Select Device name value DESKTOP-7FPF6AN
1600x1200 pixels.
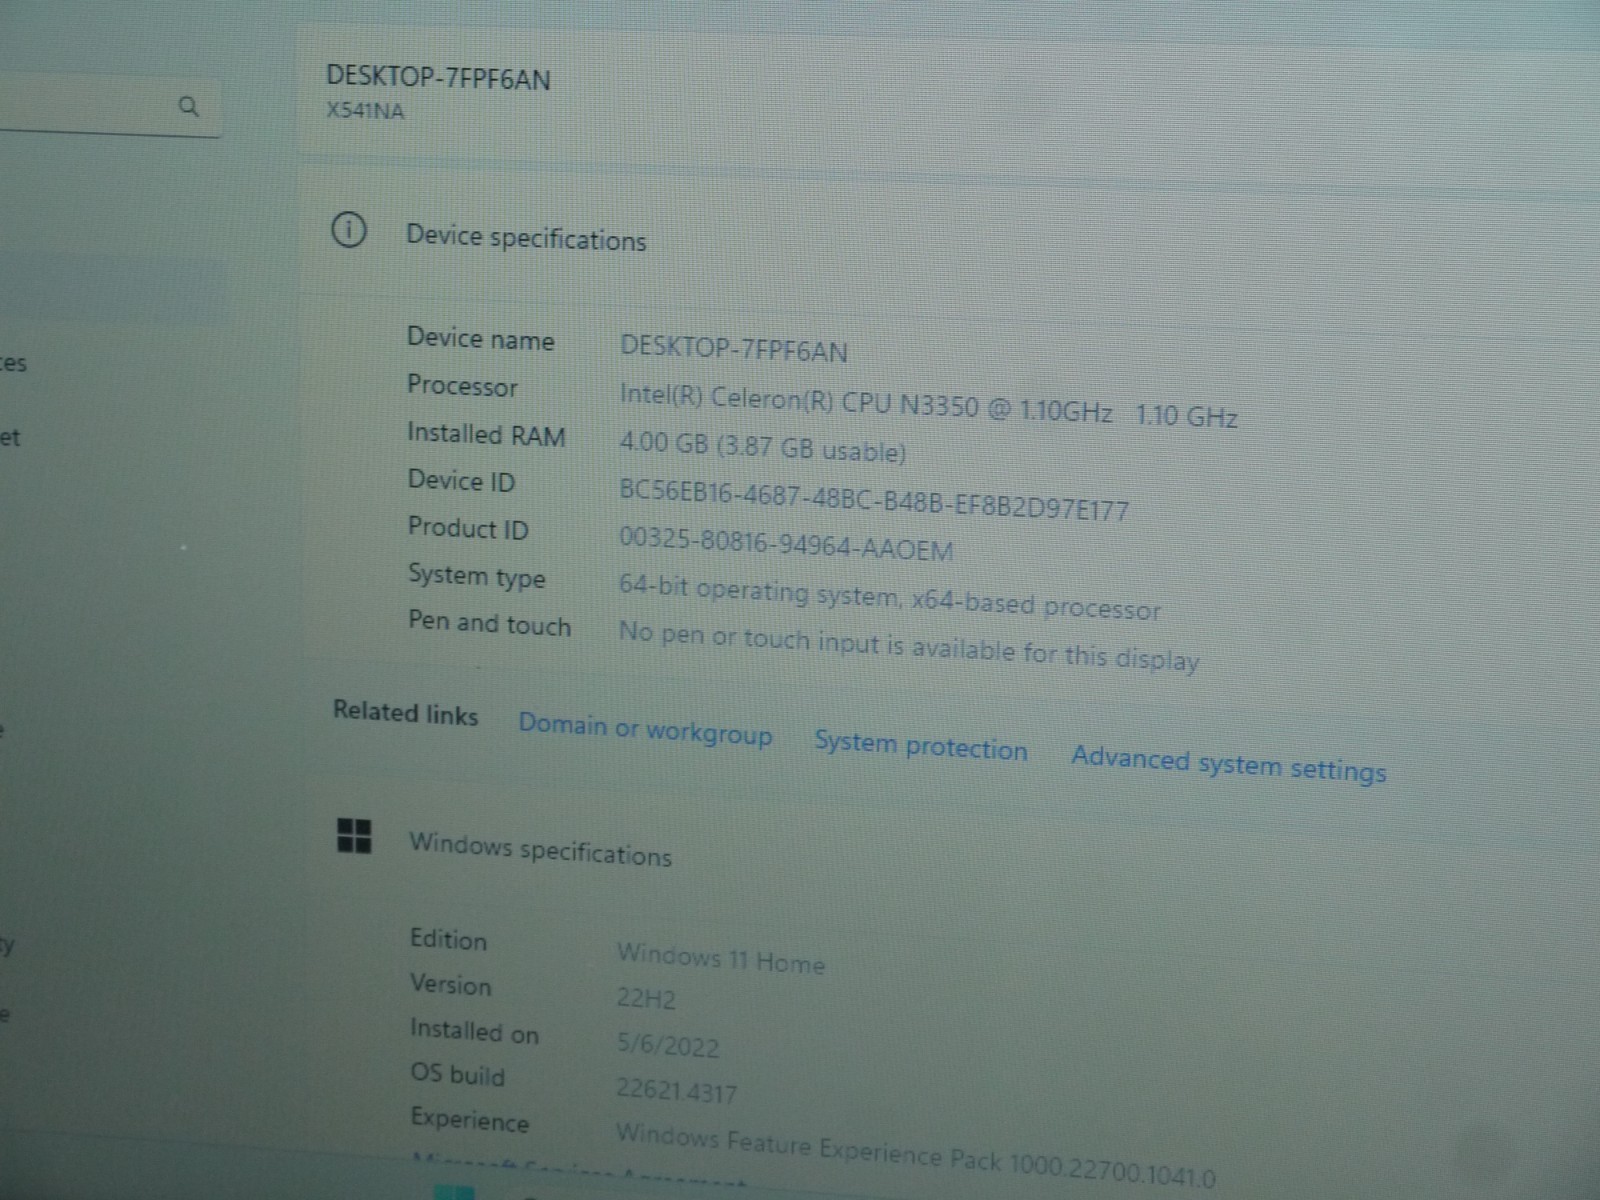coord(733,349)
